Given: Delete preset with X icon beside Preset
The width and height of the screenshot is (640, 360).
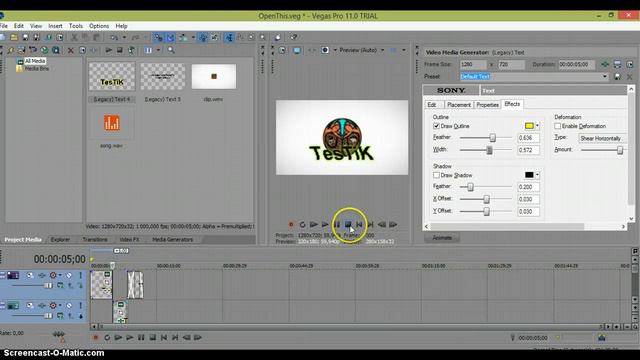Looking at the screenshot, I should 629,76.
